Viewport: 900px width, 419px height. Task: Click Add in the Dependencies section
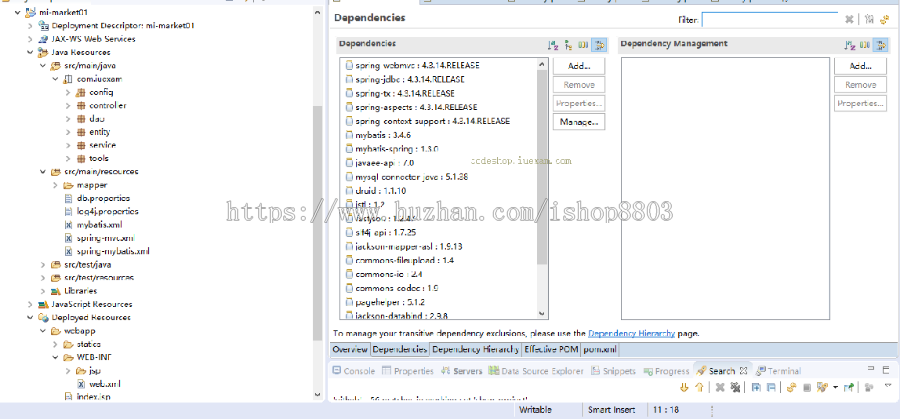[579, 66]
